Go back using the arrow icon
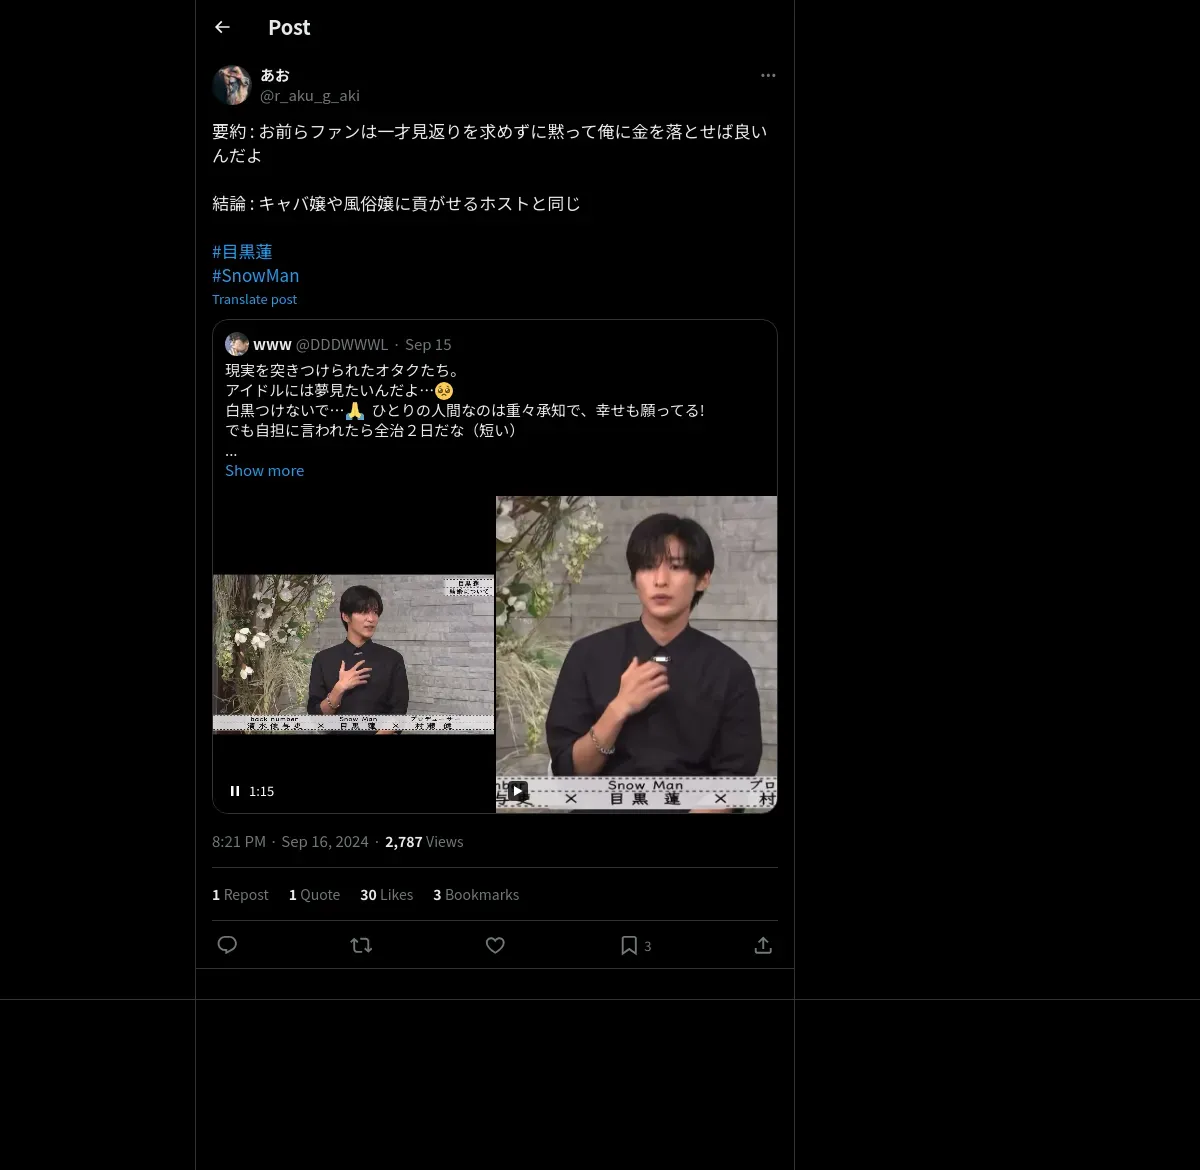 point(222,27)
